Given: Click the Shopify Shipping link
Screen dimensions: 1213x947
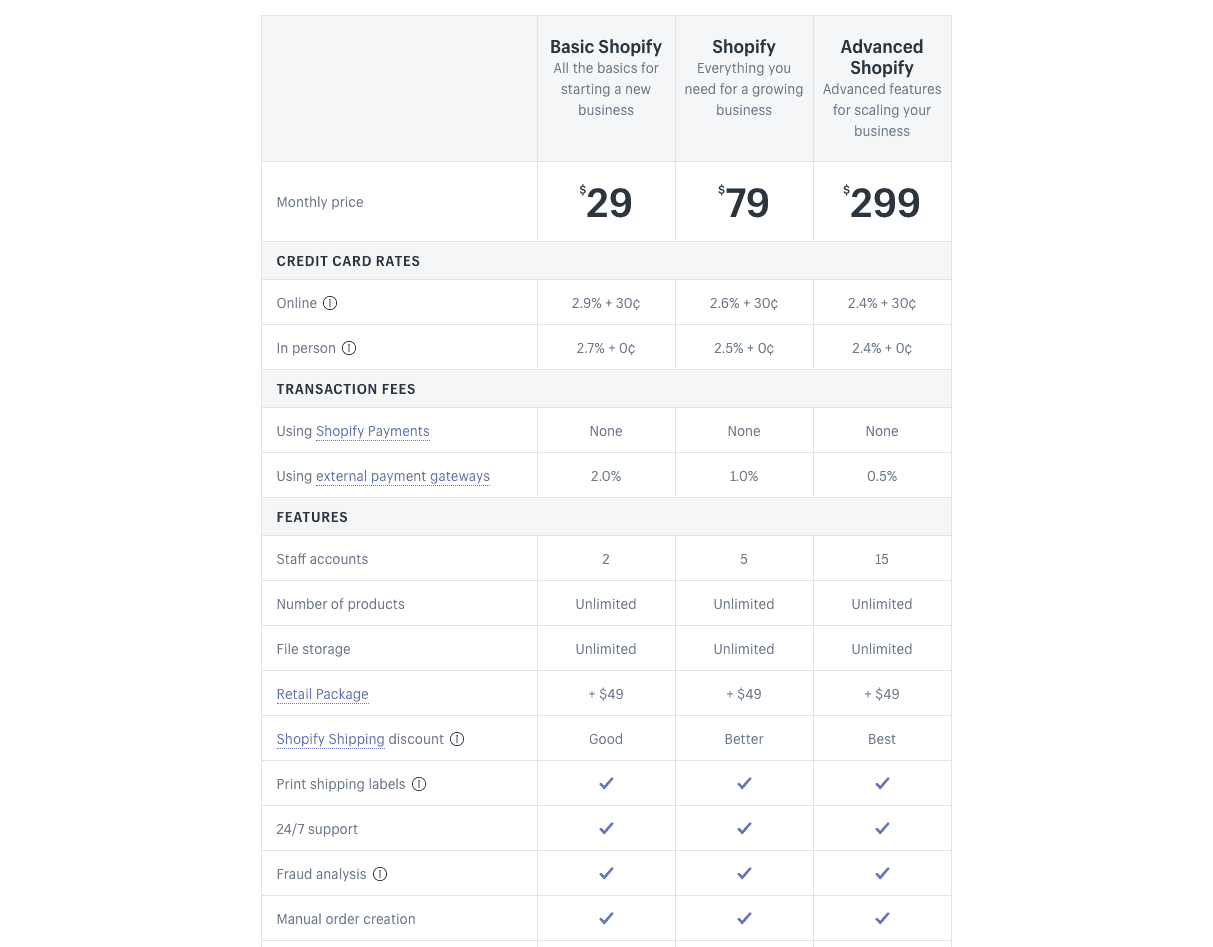Looking at the screenshot, I should (330, 739).
